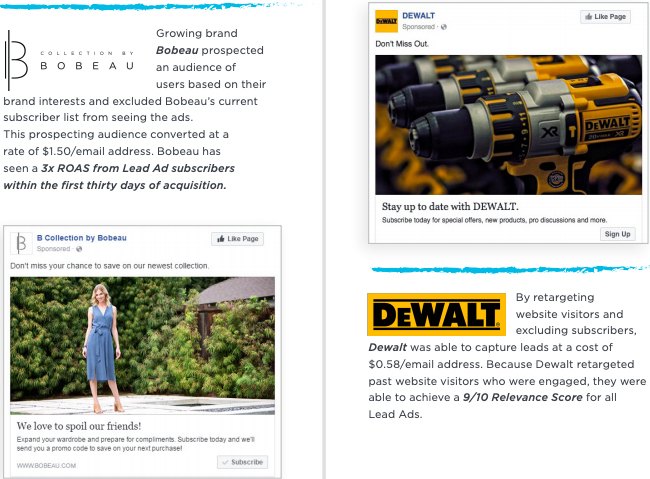Open the B Collection by Bobeau link
This screenshot has width=650, height=479.
(x=82, y=238)
